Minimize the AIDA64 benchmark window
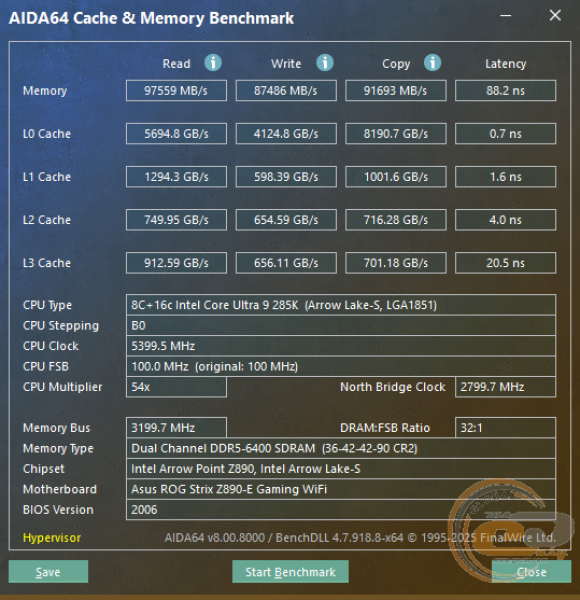The image size is (580, 600). (x=506, y=16)
